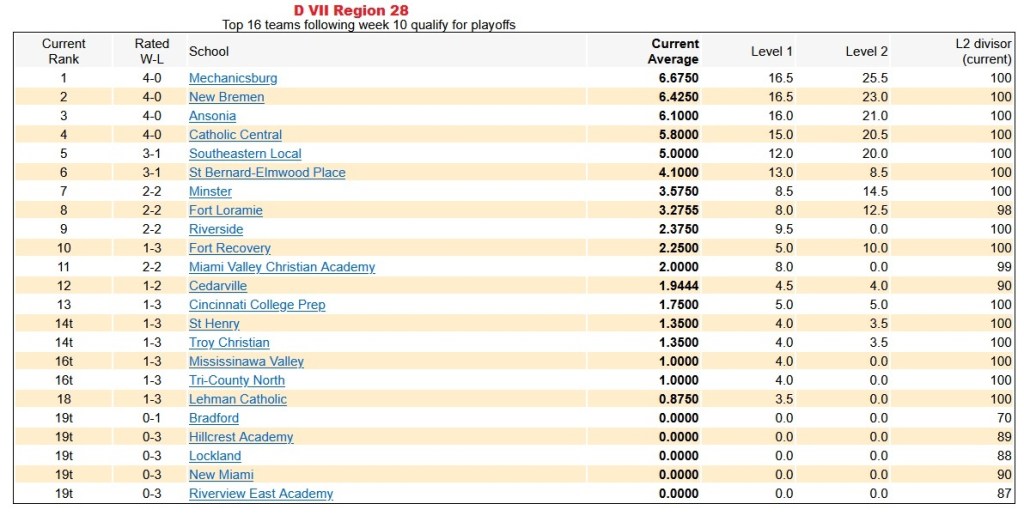This screenshot has height=516, width=1024.
Task: Click the Troy Christian link
Action: pos(229,342)
